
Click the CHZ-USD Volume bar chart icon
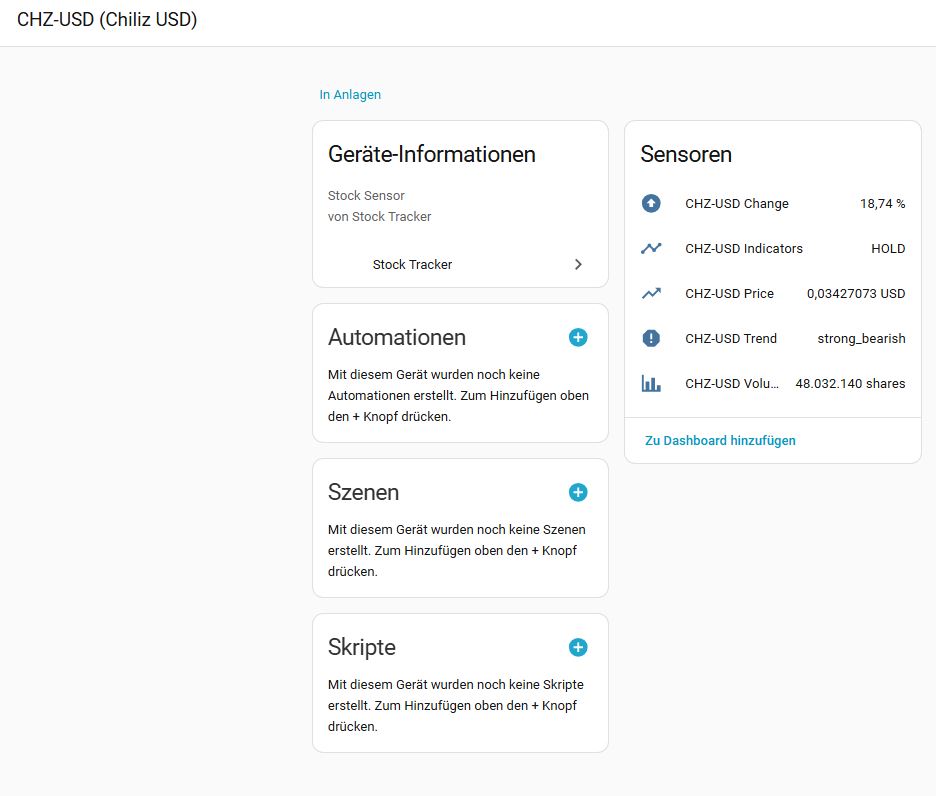click(x=651, y=384)
